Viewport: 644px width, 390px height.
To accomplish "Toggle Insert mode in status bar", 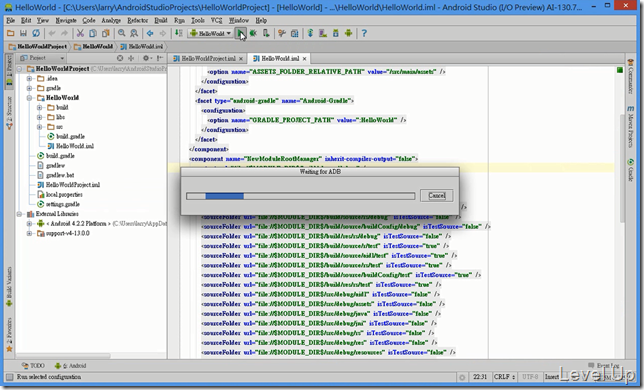I will point(551,377).
